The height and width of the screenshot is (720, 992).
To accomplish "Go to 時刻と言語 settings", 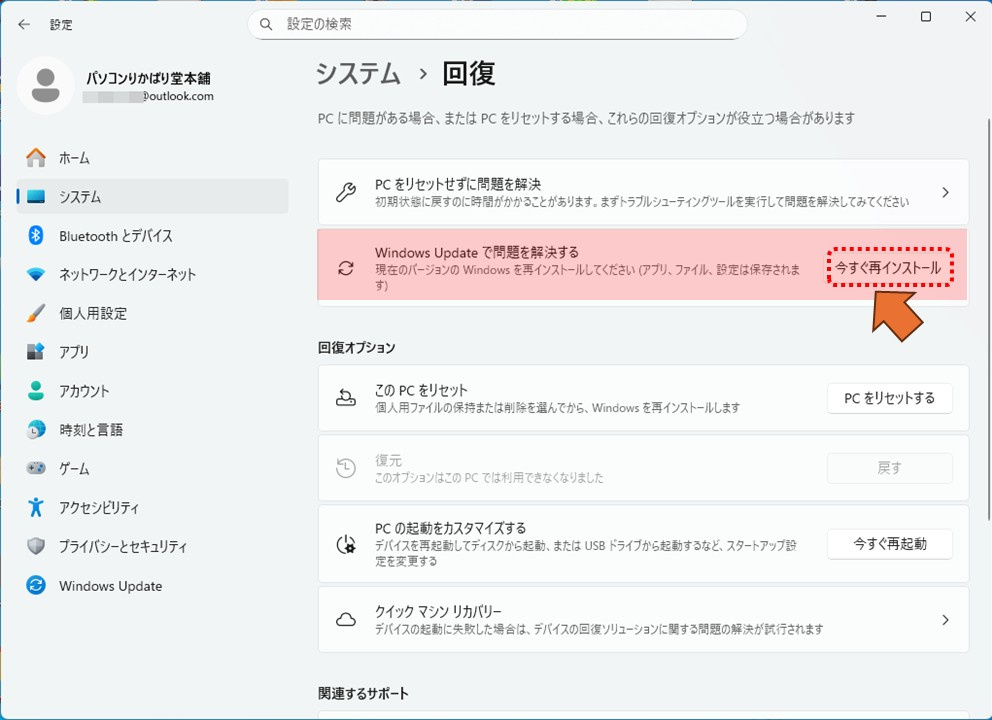I will point(90,430).
